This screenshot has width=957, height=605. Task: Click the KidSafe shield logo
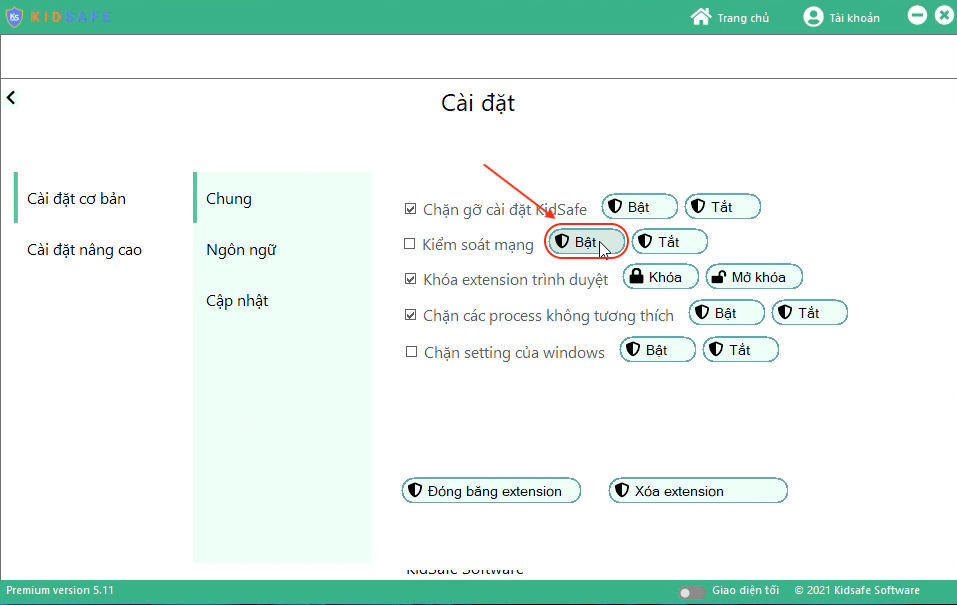coord(14,17)
